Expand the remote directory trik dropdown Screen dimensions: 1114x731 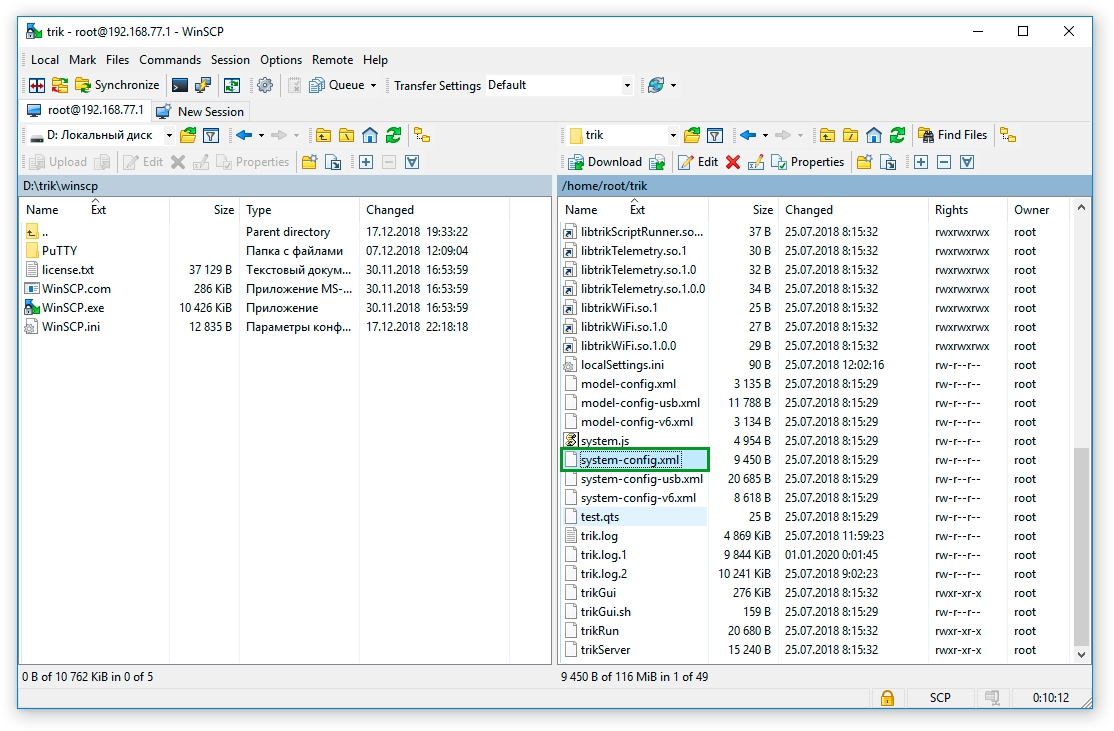click(x=673, y=135)
